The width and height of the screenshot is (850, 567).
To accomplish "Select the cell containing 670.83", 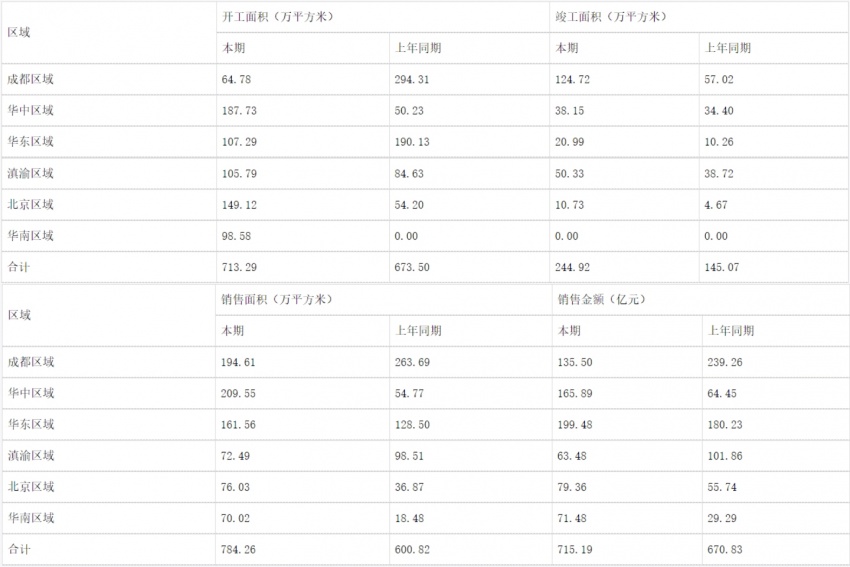I will (724, 549).
